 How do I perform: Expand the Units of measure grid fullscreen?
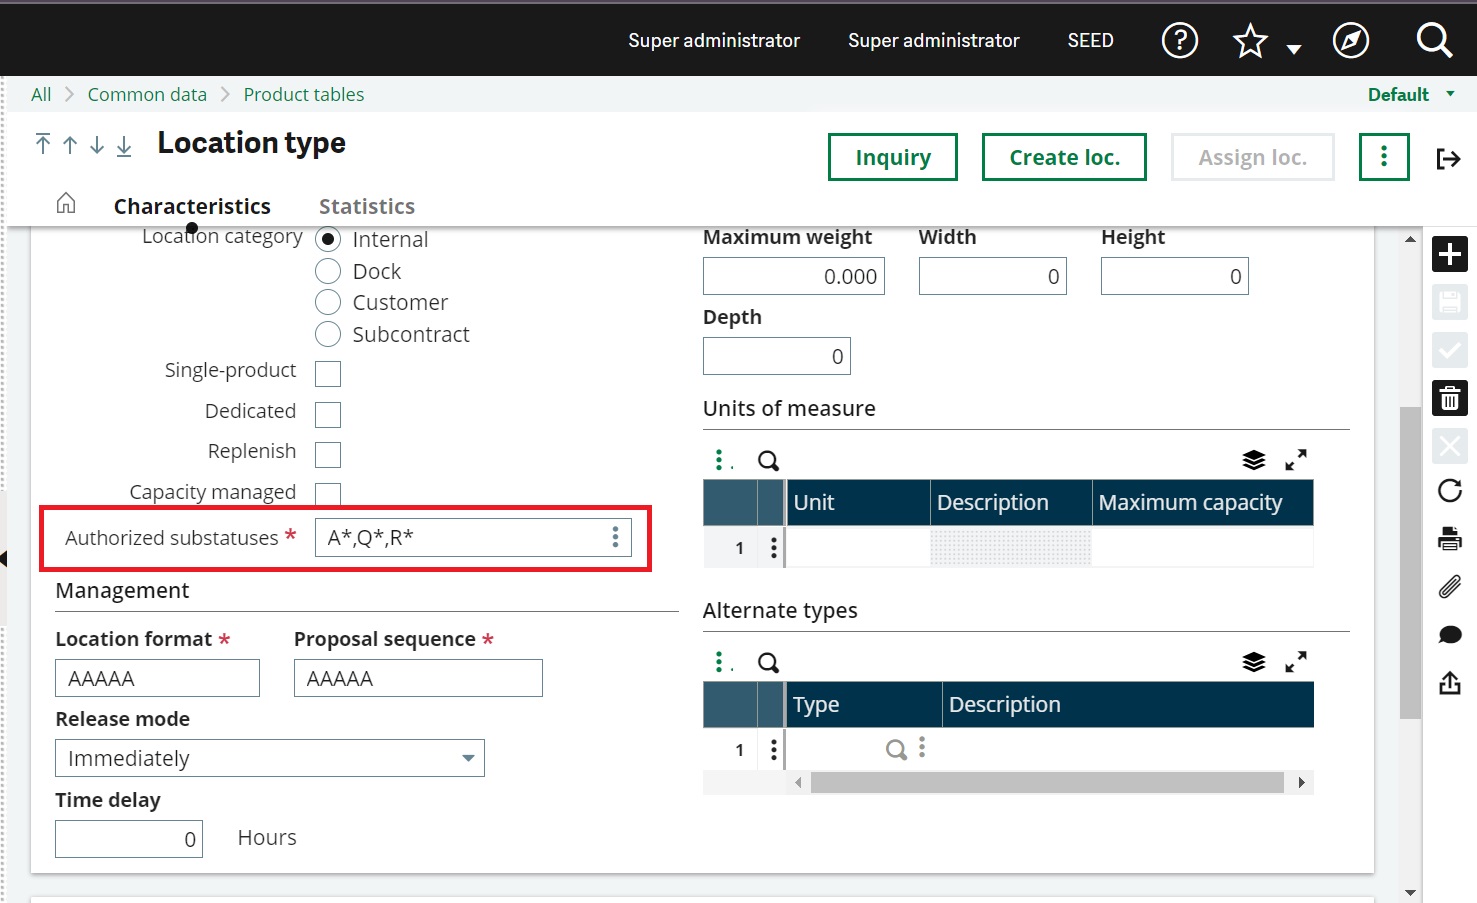(1296, 460)
